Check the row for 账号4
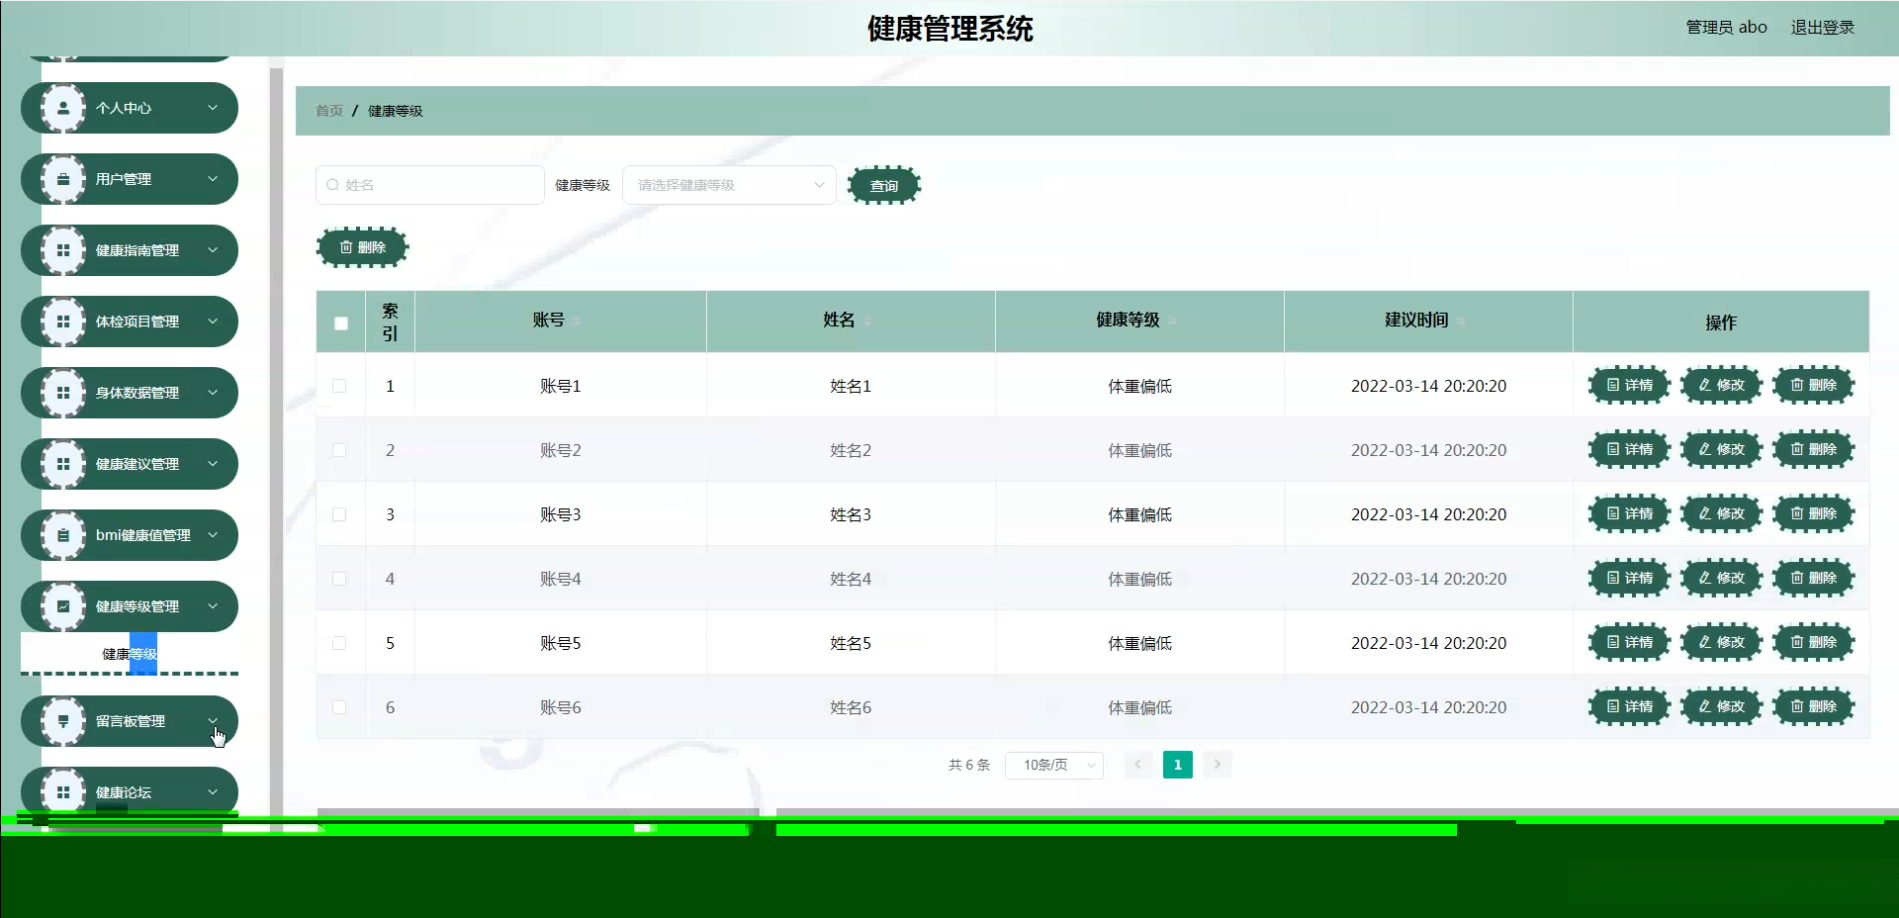Viewport: 1899px width, 918px height. coord(340,579)
